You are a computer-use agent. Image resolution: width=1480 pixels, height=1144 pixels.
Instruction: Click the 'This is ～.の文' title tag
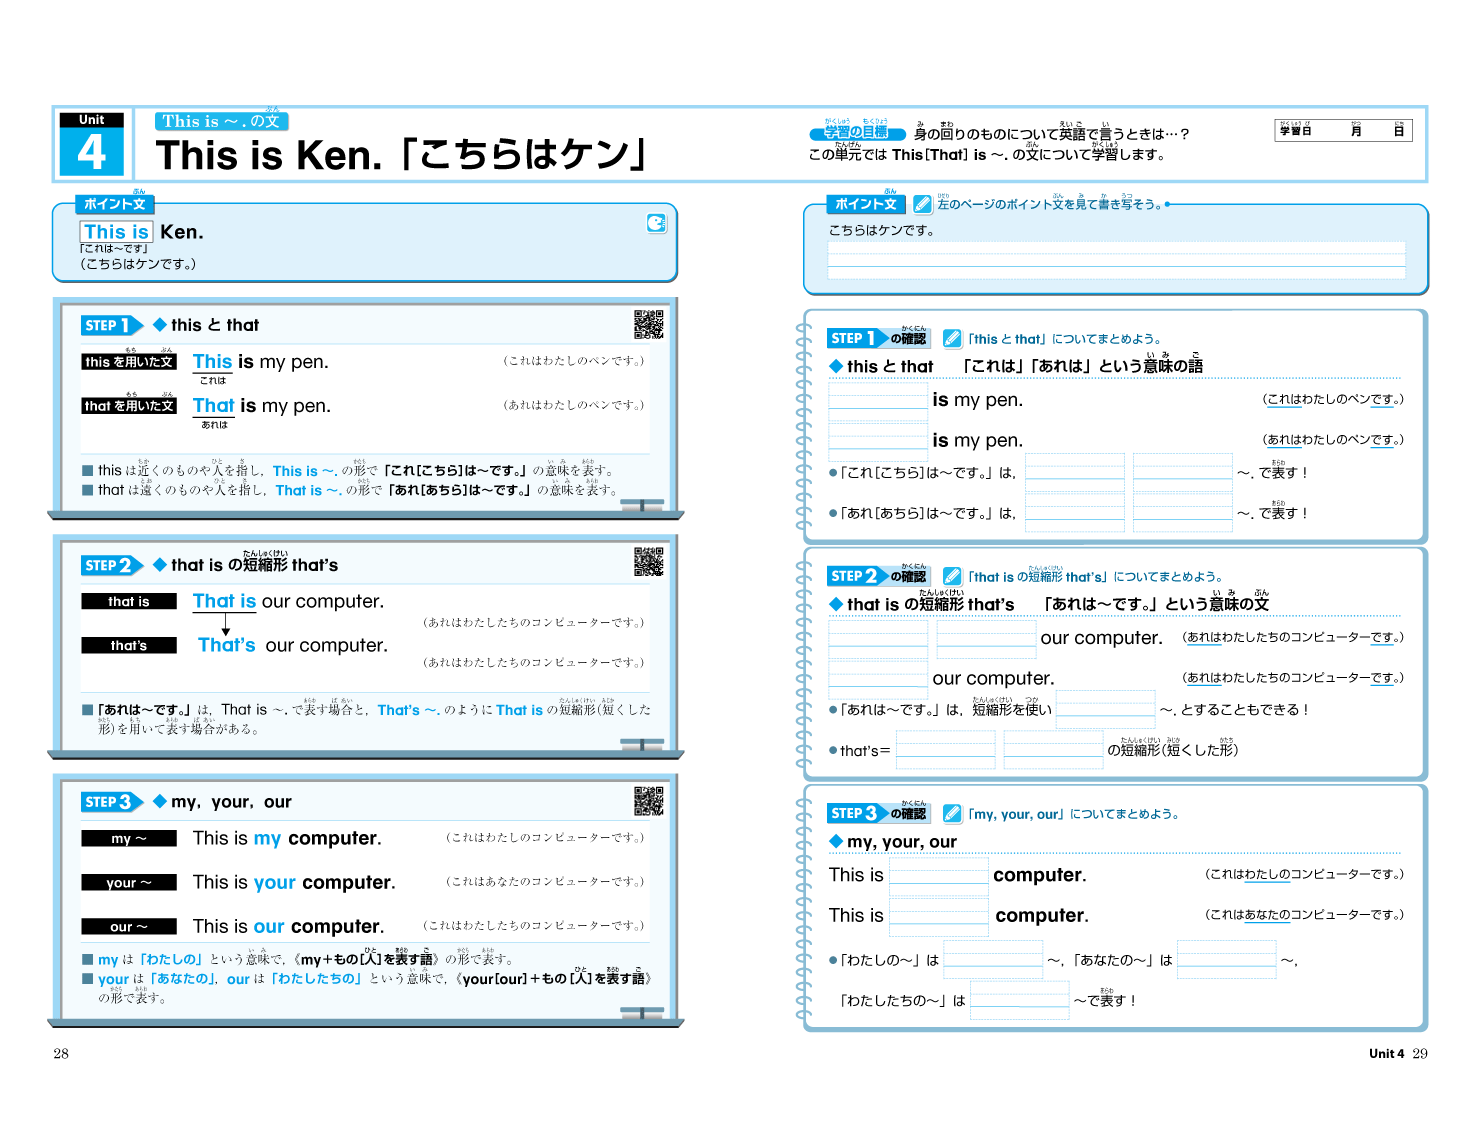tap(222, 121)
